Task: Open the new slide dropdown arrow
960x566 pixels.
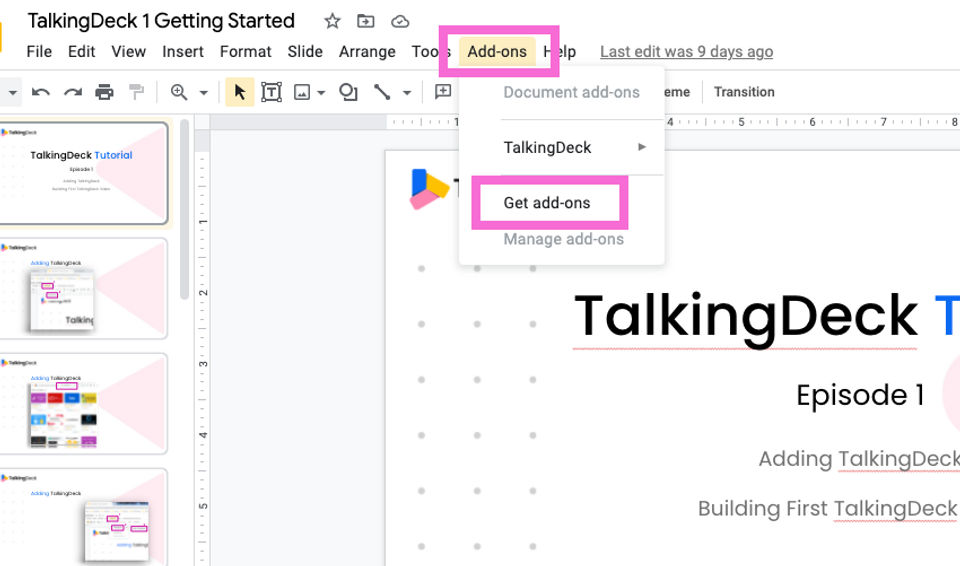Action: click(12, 93)
